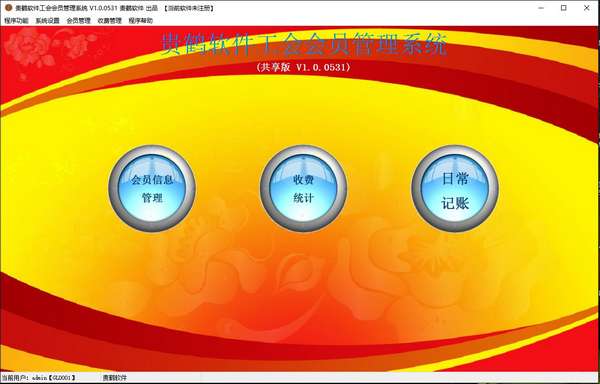The width and height of the screenshot is (600, 384).
Task: Click the 当前用户 admin status bar text
Action: [x=39, y=378]
